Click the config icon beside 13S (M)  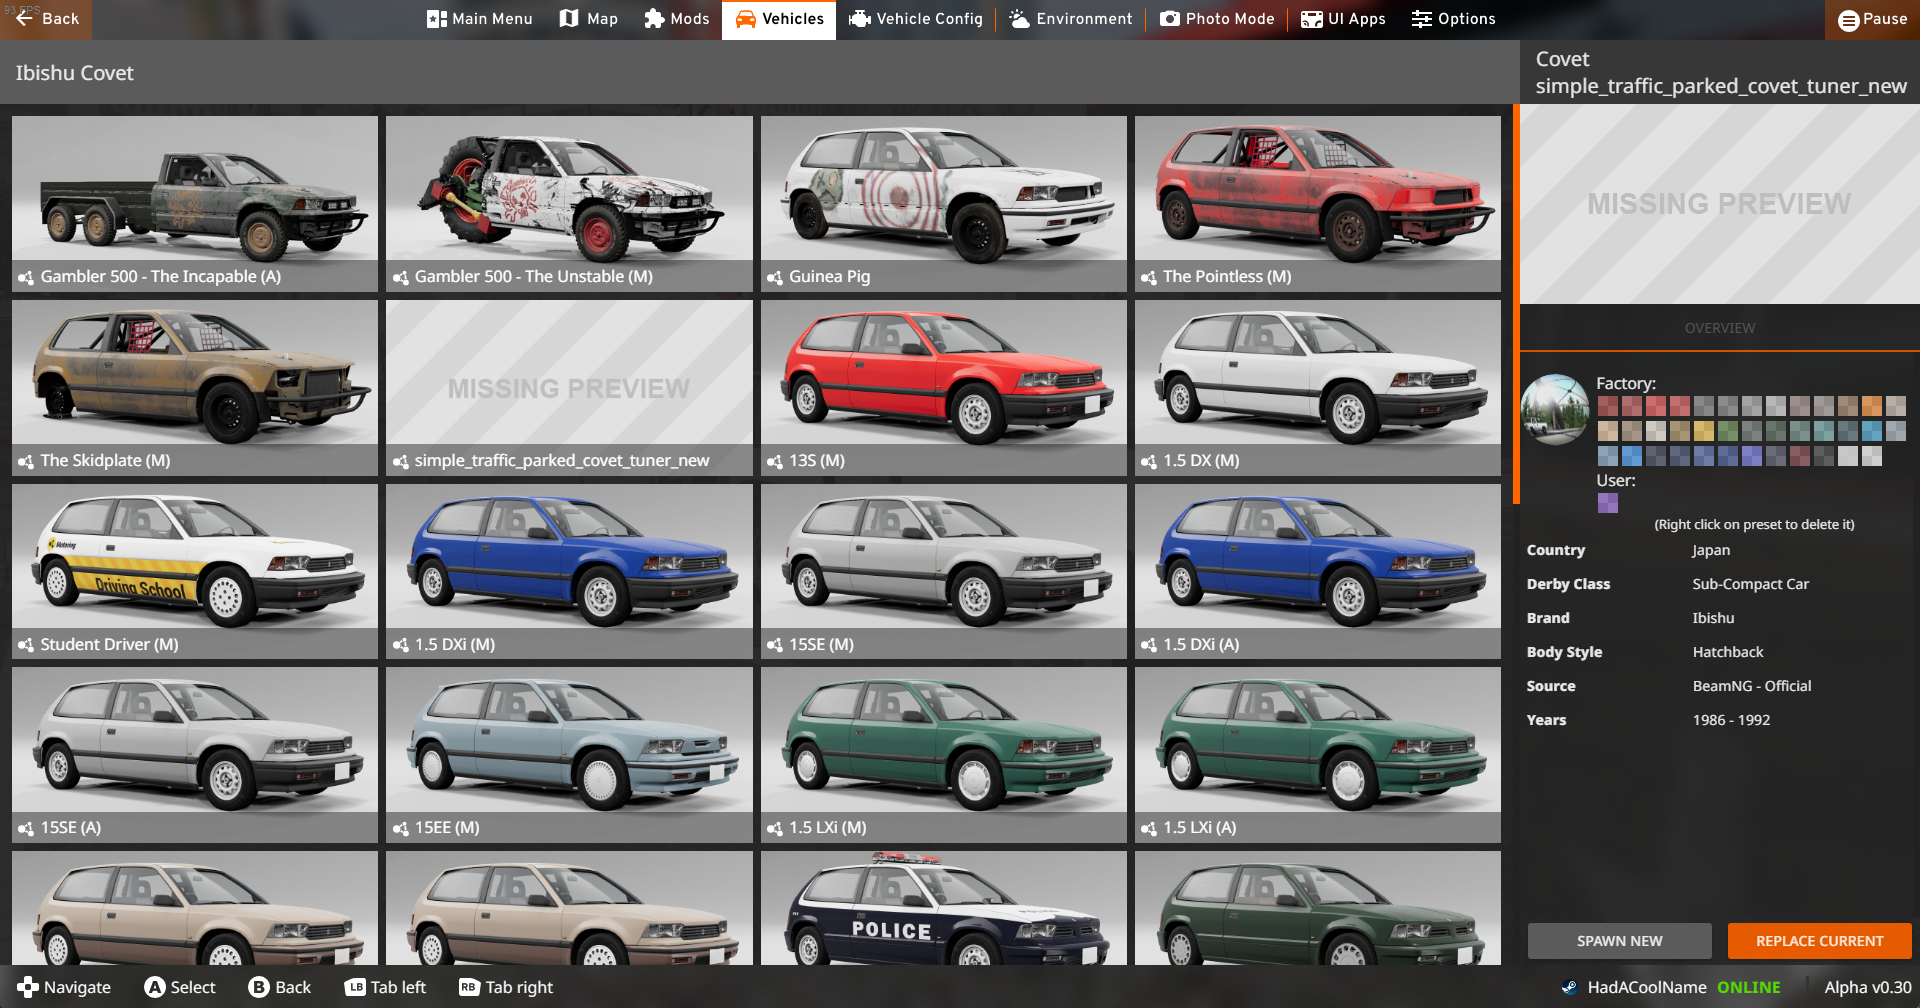(775, 461)
